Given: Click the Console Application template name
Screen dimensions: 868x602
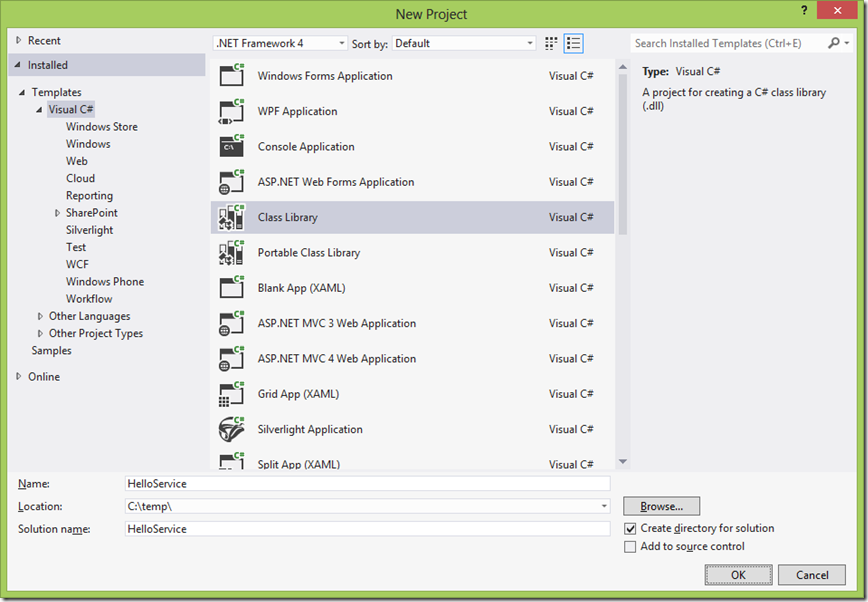Looking at the screenshot, I should (306, 146).
